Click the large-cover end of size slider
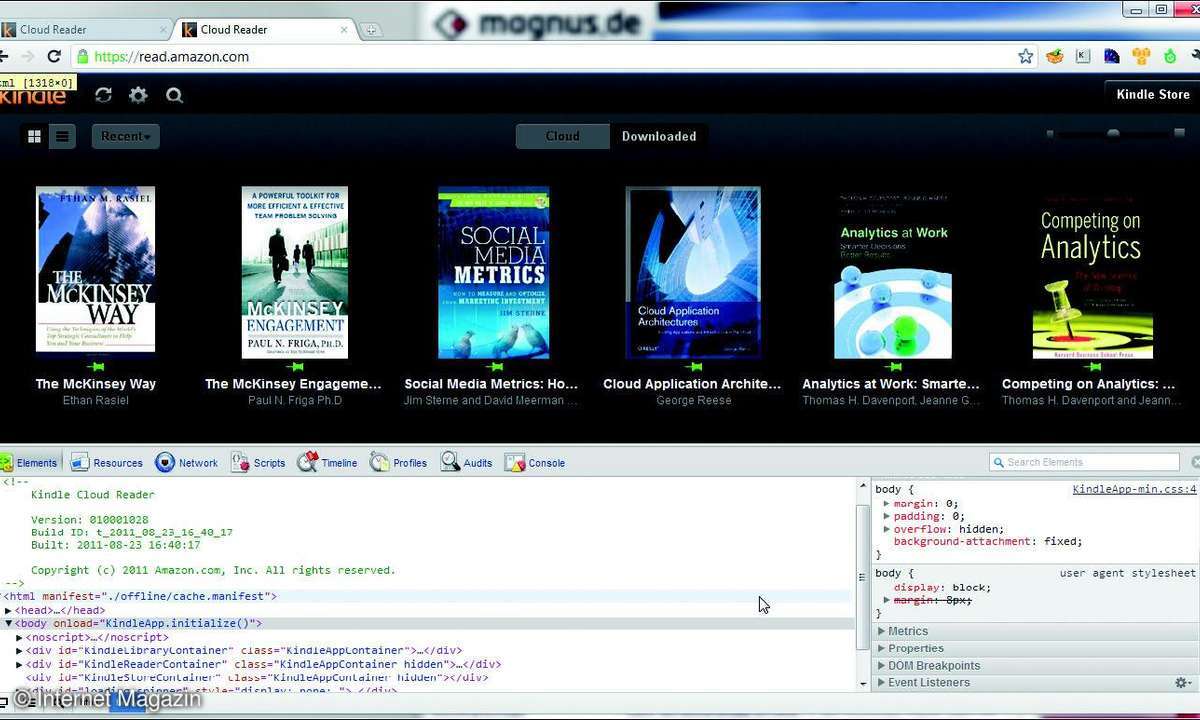The height and width of the screenshot is (720, 1200). point(1179,133)
